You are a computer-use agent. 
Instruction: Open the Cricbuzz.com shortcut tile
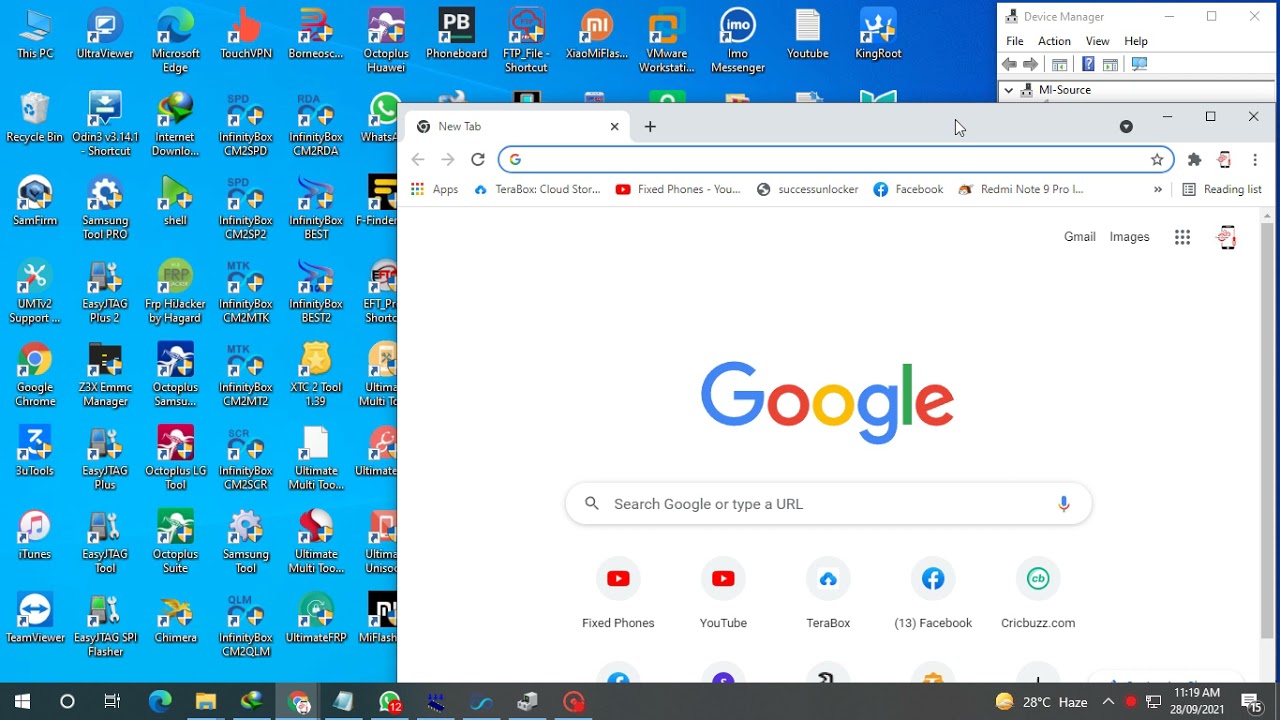[1038, 594]
